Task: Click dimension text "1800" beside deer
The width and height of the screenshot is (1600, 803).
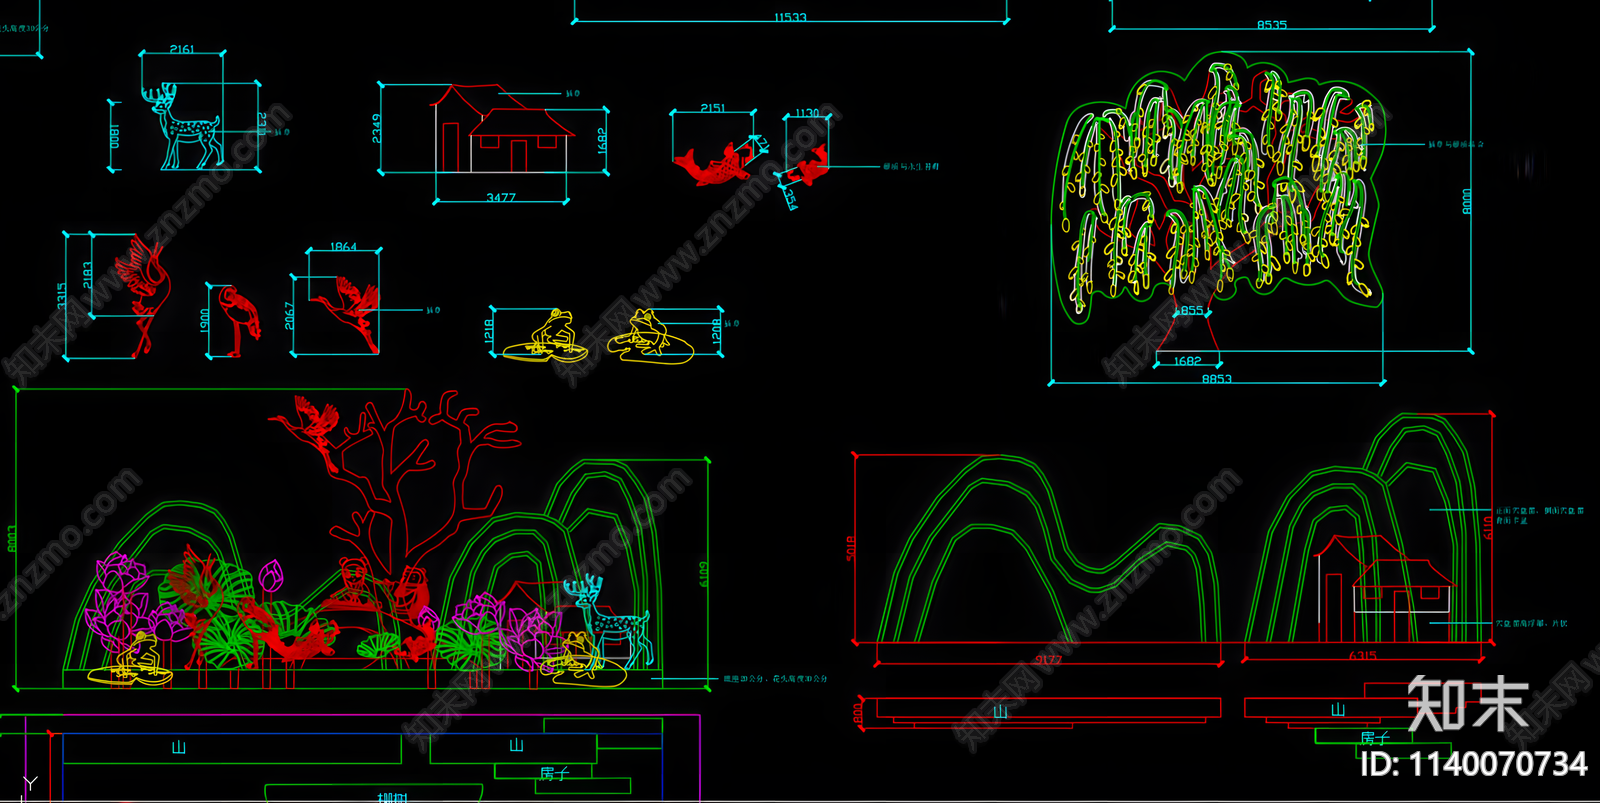Action: (115, 137)
